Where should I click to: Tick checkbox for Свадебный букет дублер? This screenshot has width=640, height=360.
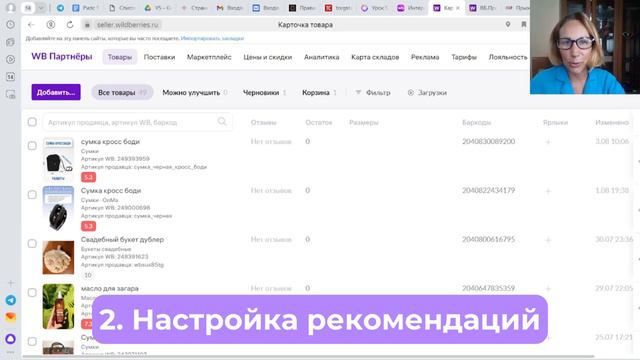click(32, 244)
